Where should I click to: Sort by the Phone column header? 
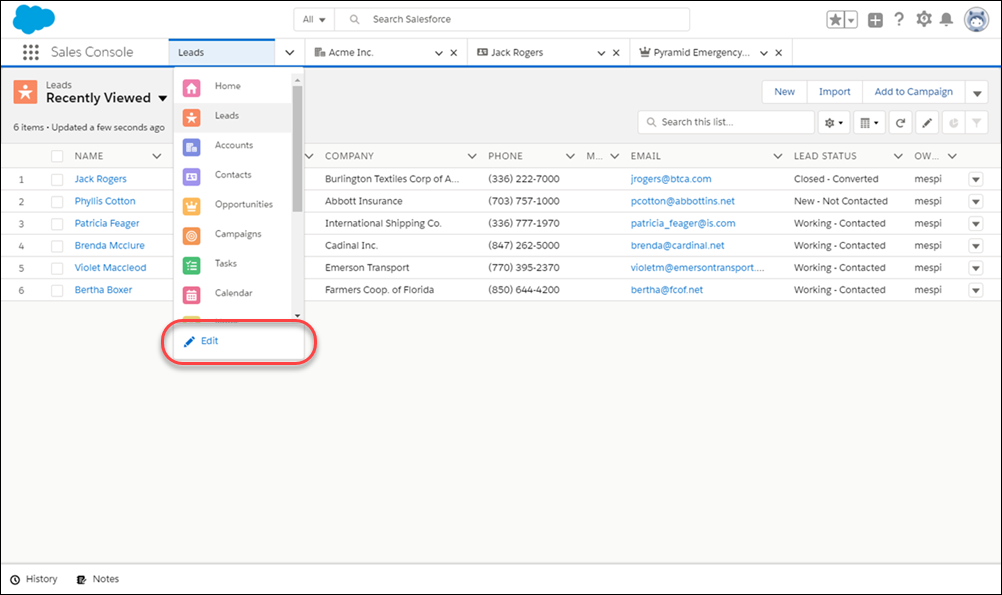pos(505,156)
